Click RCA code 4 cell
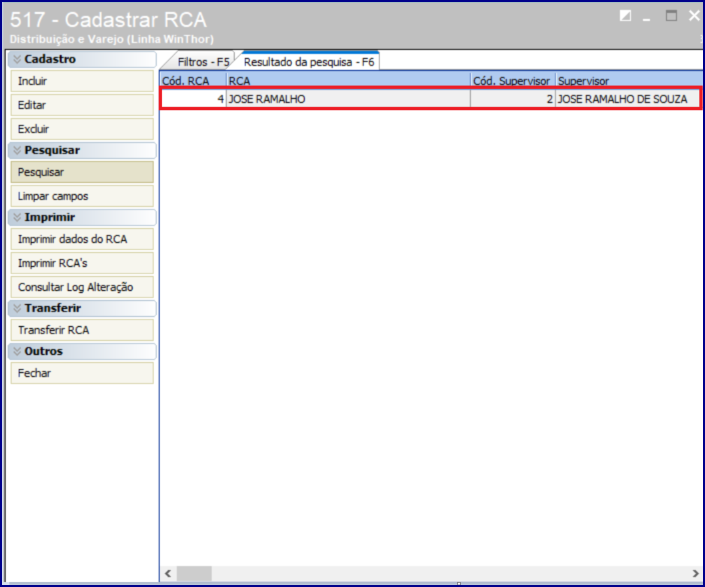The height and width of the screenshot is (587, 705). (193, 99)
